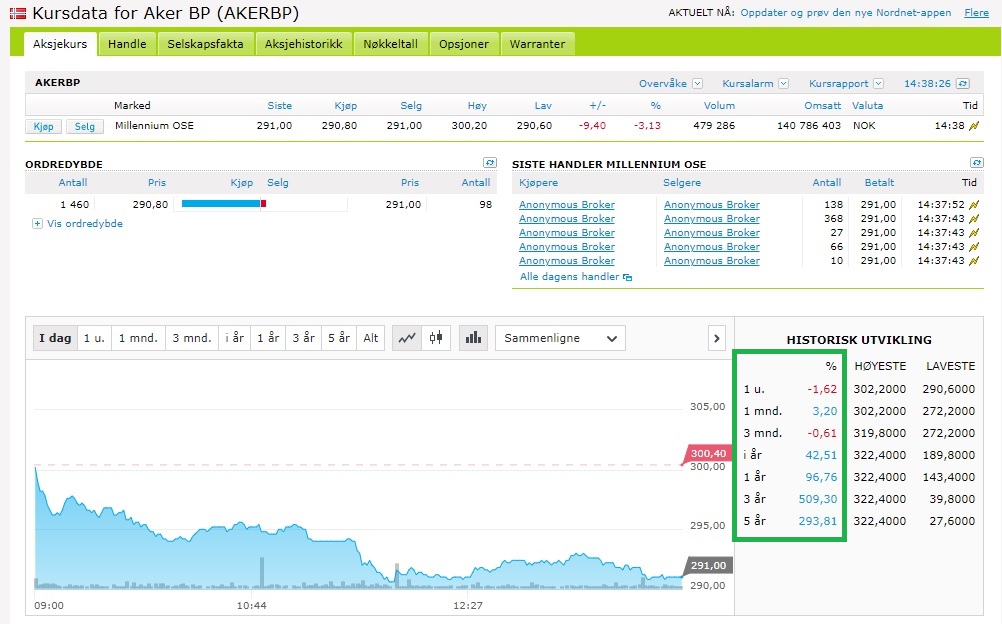Click the Omsatt column header

click(822, 105)
